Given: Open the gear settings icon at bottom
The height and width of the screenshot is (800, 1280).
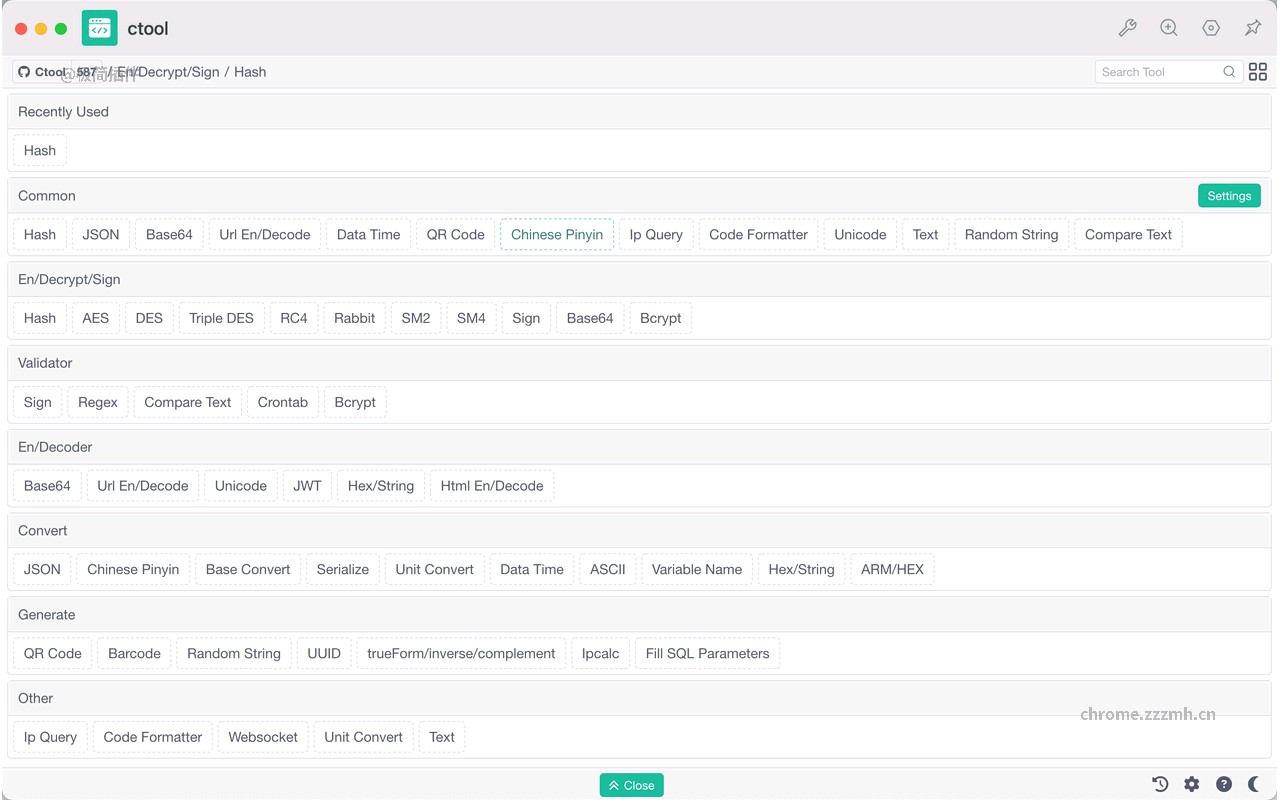Looking at the screenshot, I should [1192, 784].
